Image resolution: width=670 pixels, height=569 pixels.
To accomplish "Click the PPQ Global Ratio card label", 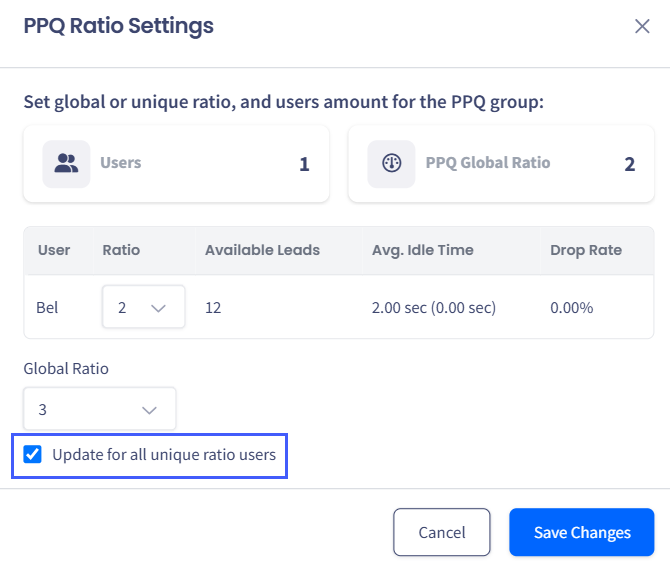I will click(488, 163).
